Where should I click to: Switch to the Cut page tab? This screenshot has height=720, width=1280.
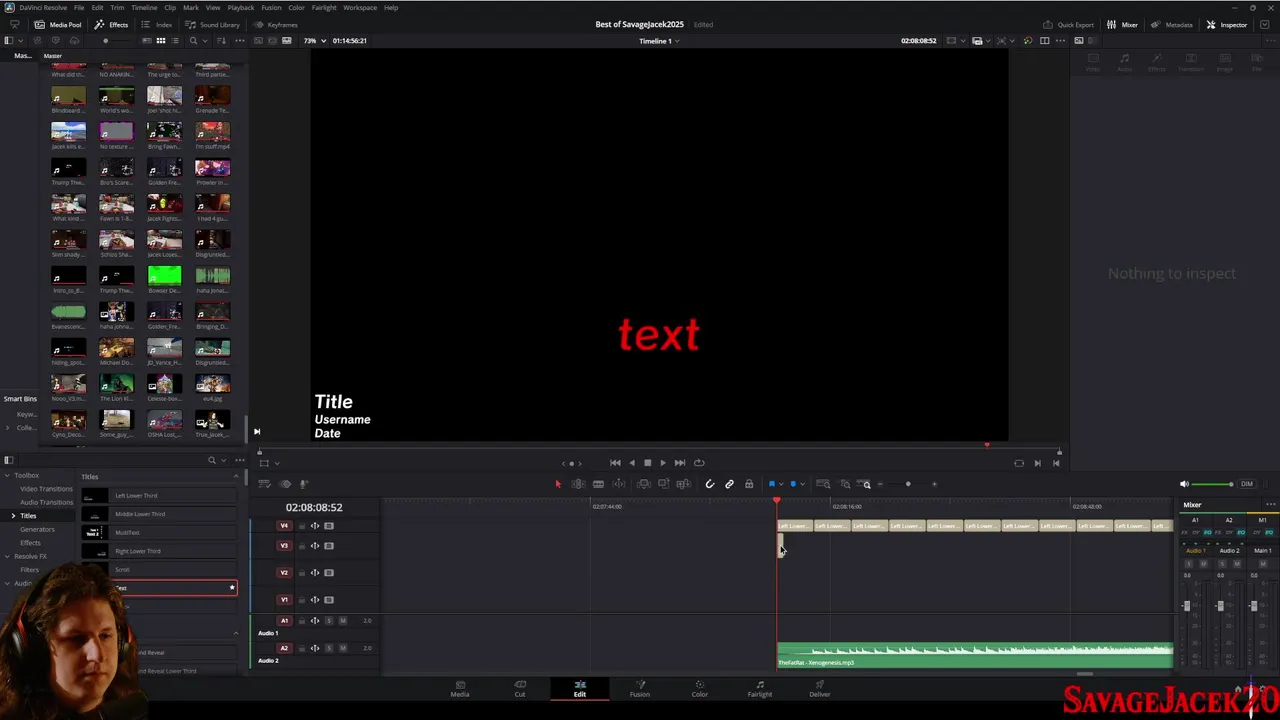(519, 688)
